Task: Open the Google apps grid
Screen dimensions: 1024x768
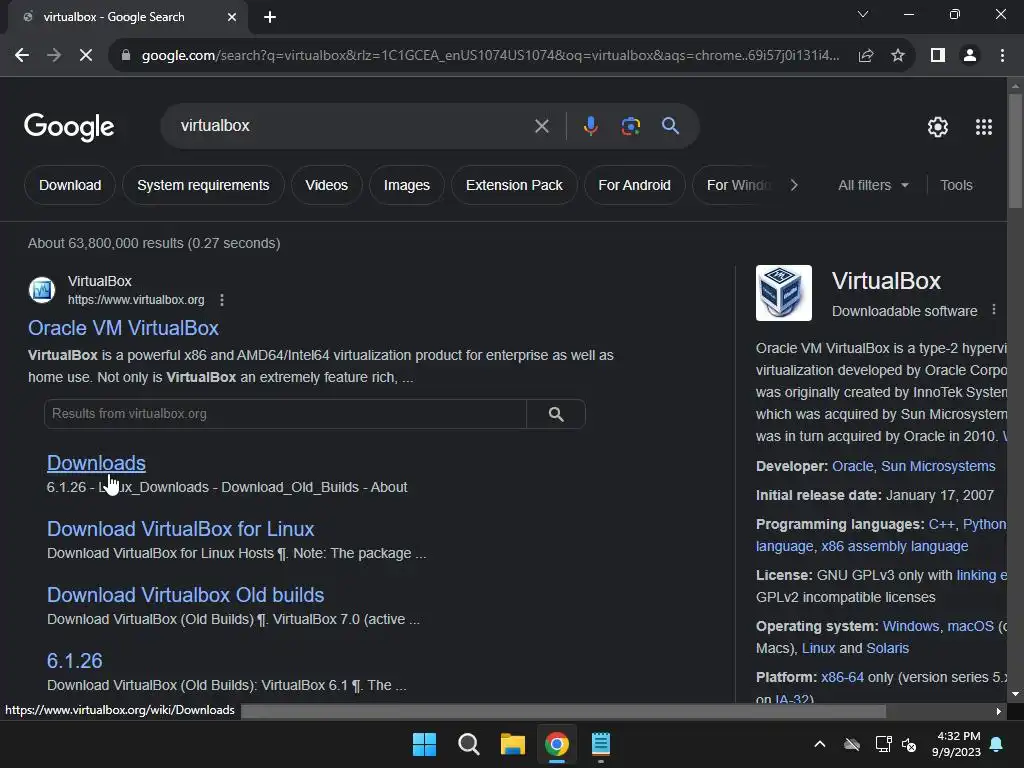Action: [x=984, y=127]
